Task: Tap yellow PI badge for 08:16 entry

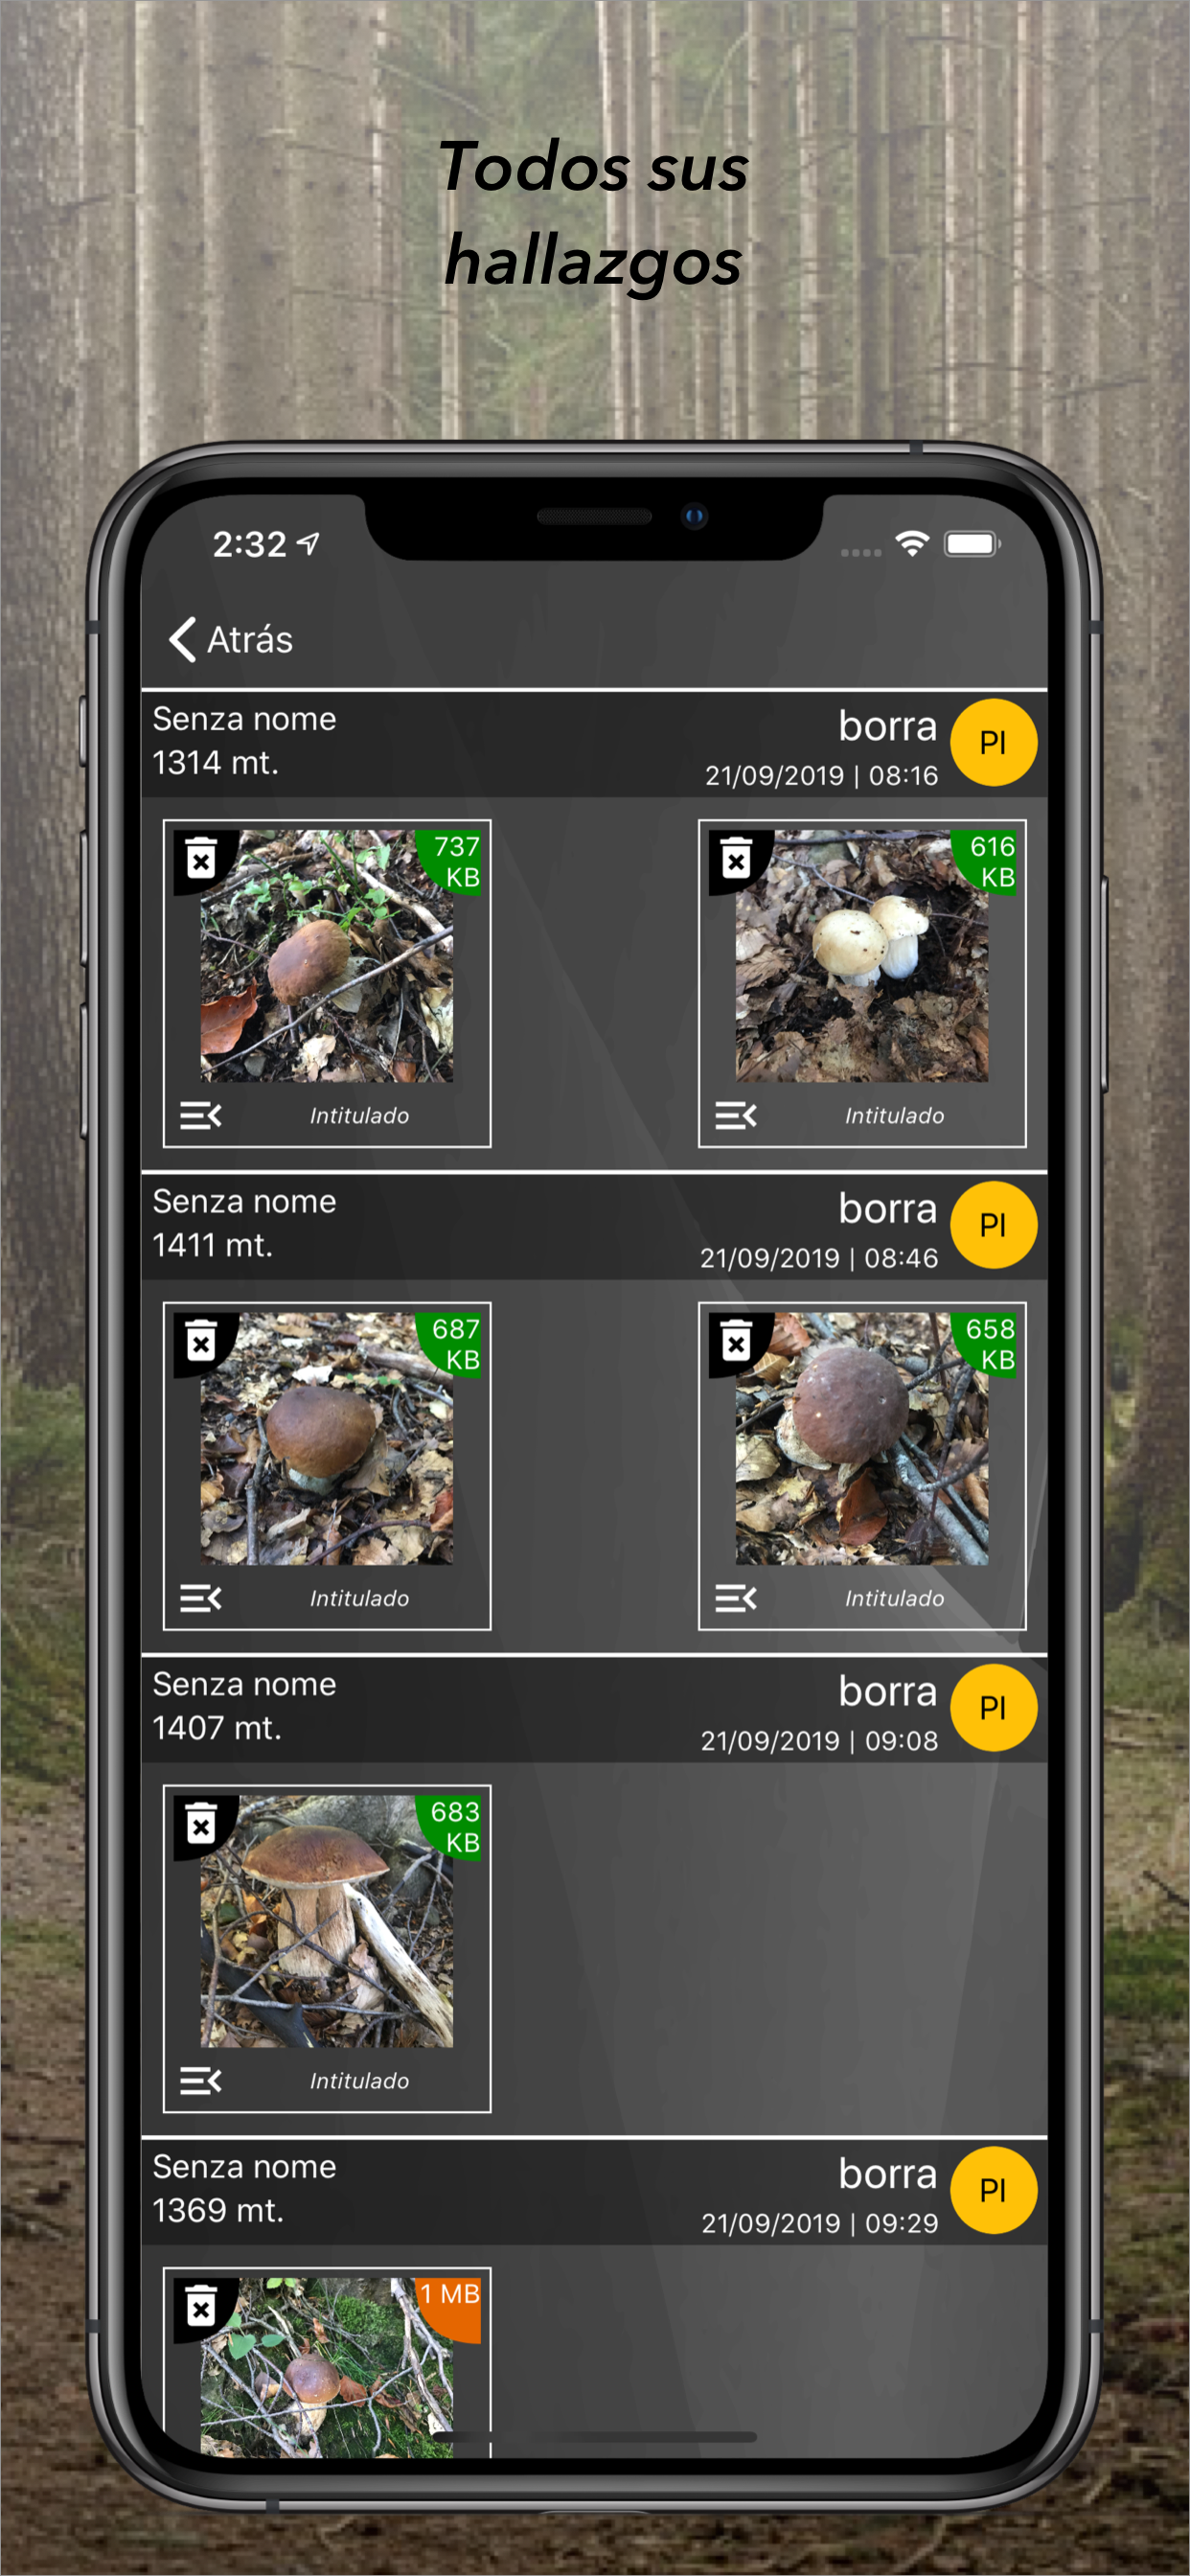Action: (993, 742)
